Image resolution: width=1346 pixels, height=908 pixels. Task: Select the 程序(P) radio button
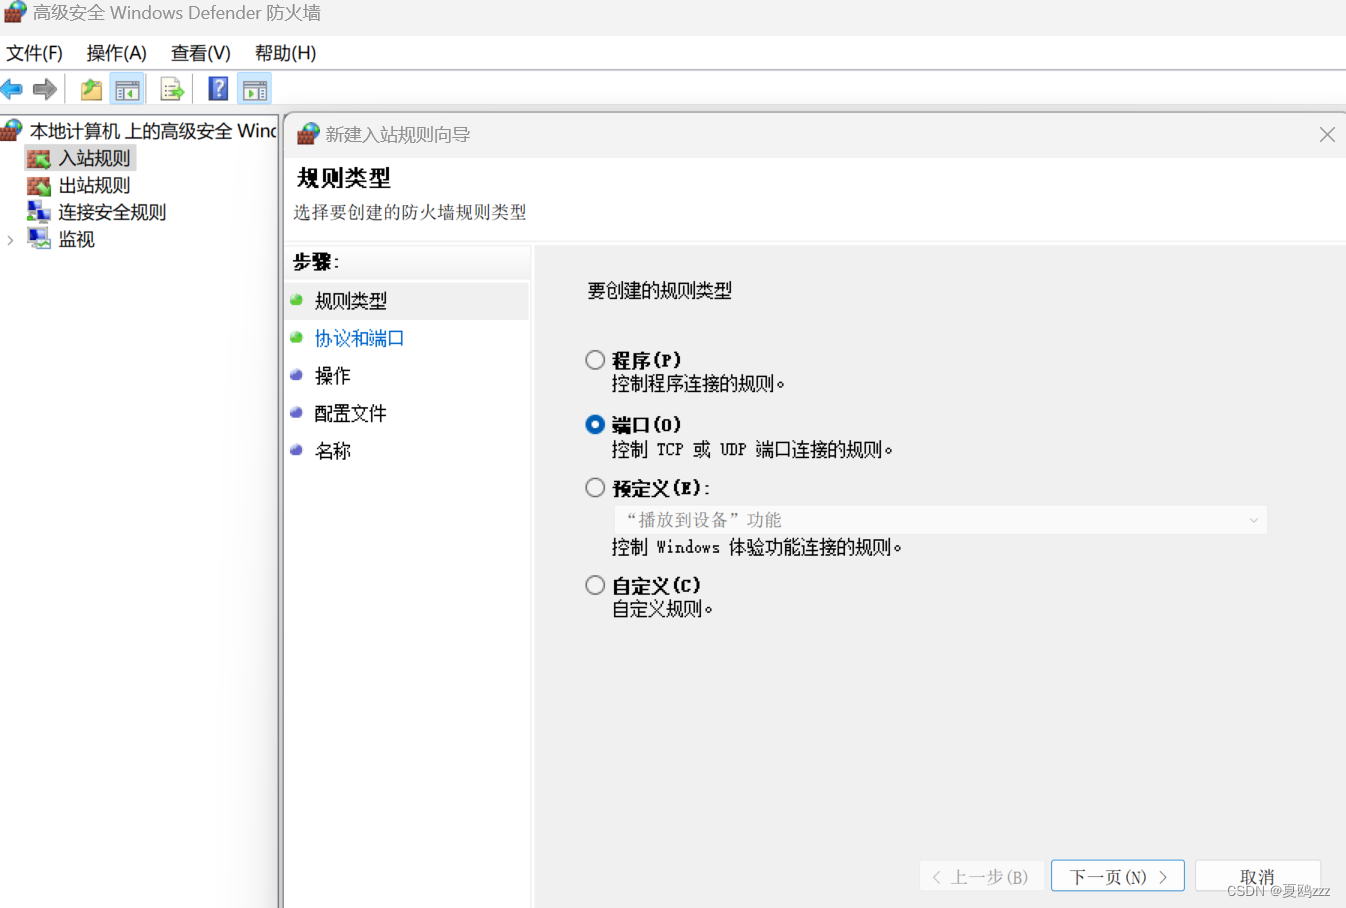(595, 360)
